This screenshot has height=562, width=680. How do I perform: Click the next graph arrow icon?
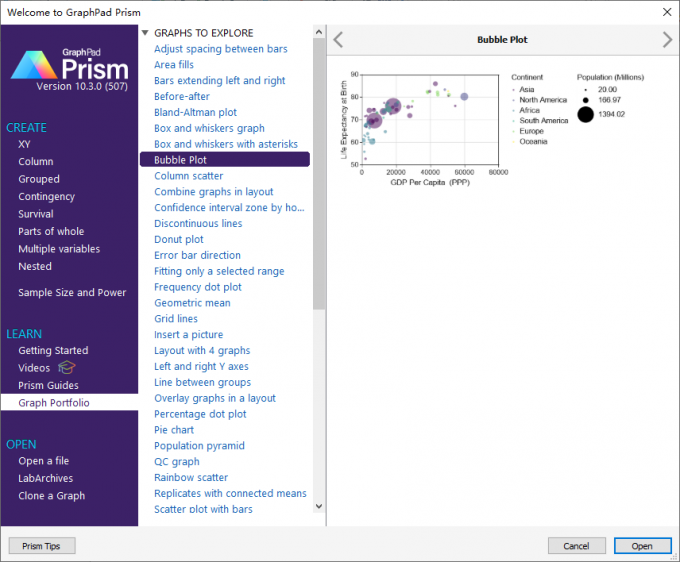667,40
